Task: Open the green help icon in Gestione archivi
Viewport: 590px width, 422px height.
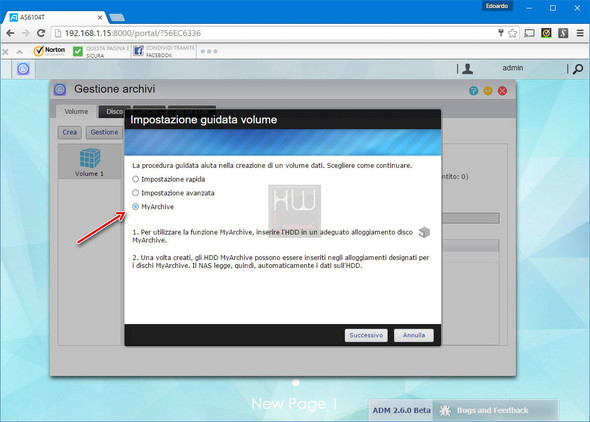Action: 473,91
